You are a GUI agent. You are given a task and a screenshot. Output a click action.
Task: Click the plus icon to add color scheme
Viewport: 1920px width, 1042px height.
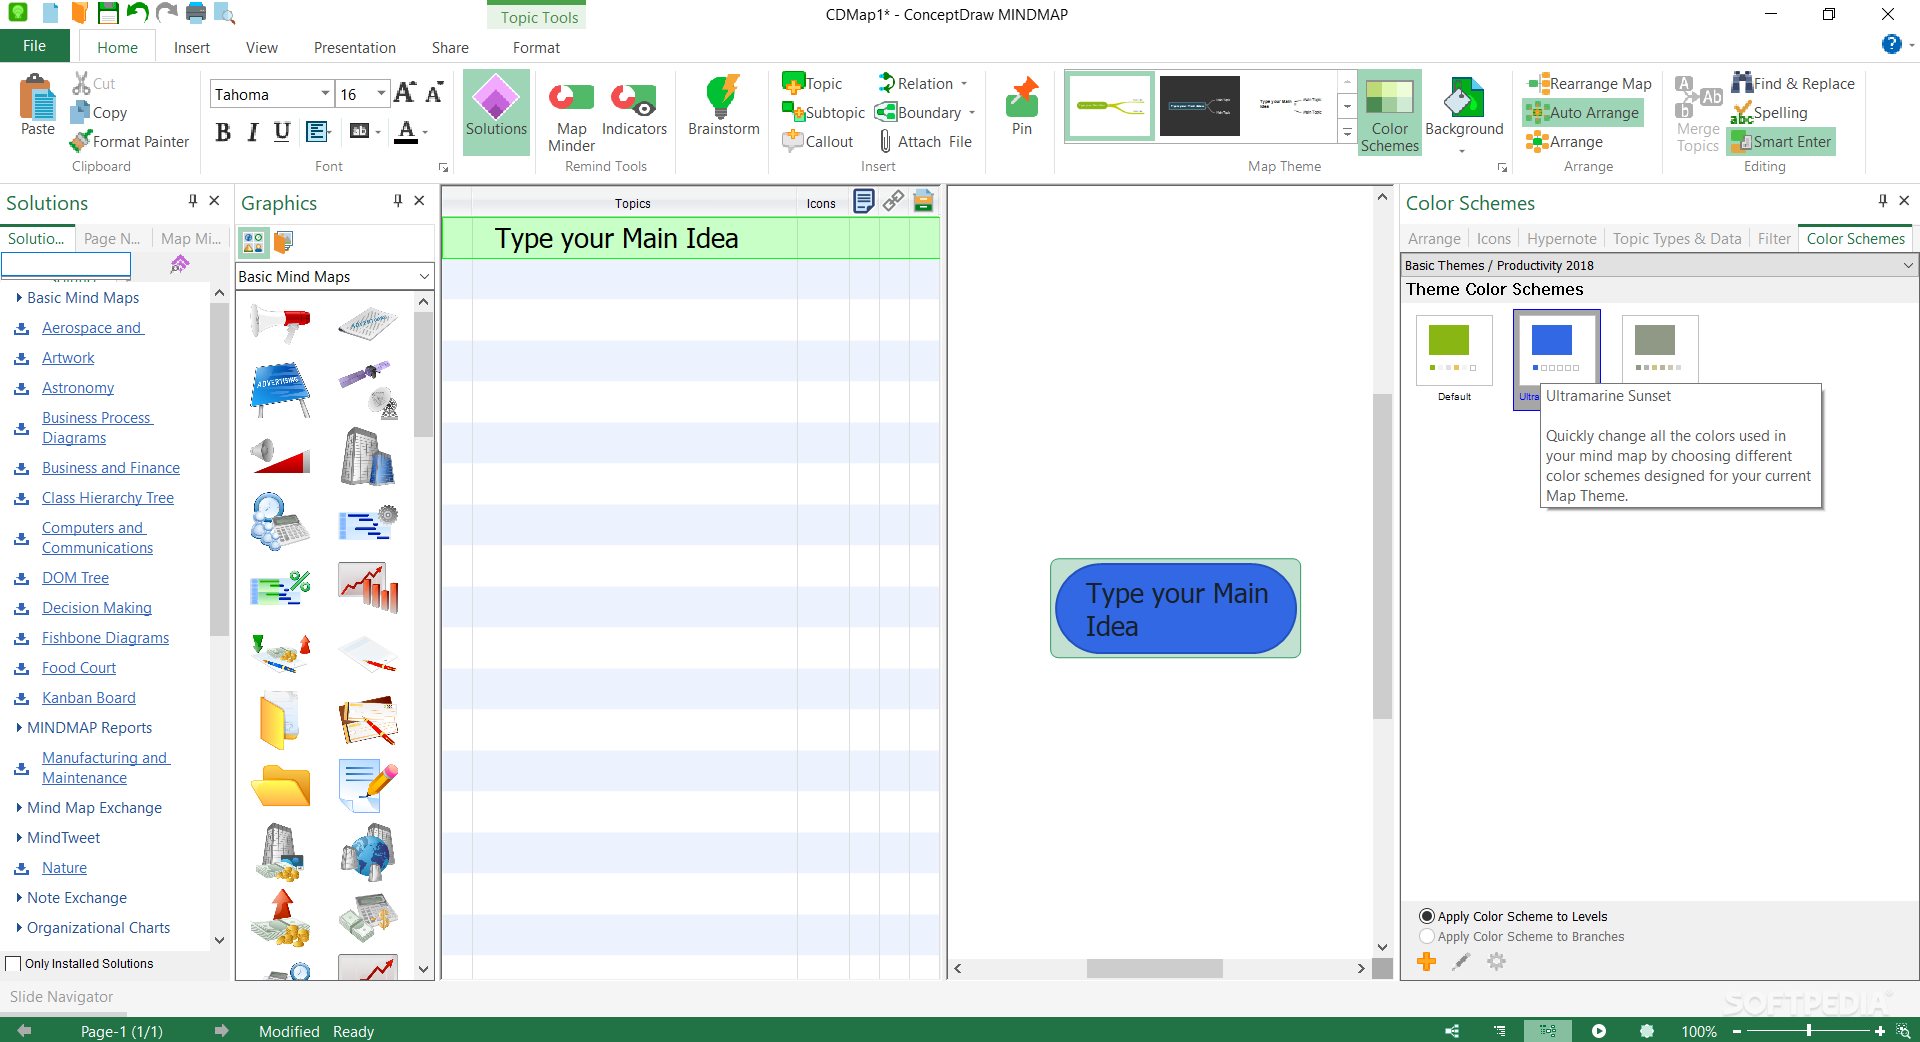click(x=1427, y=962)
